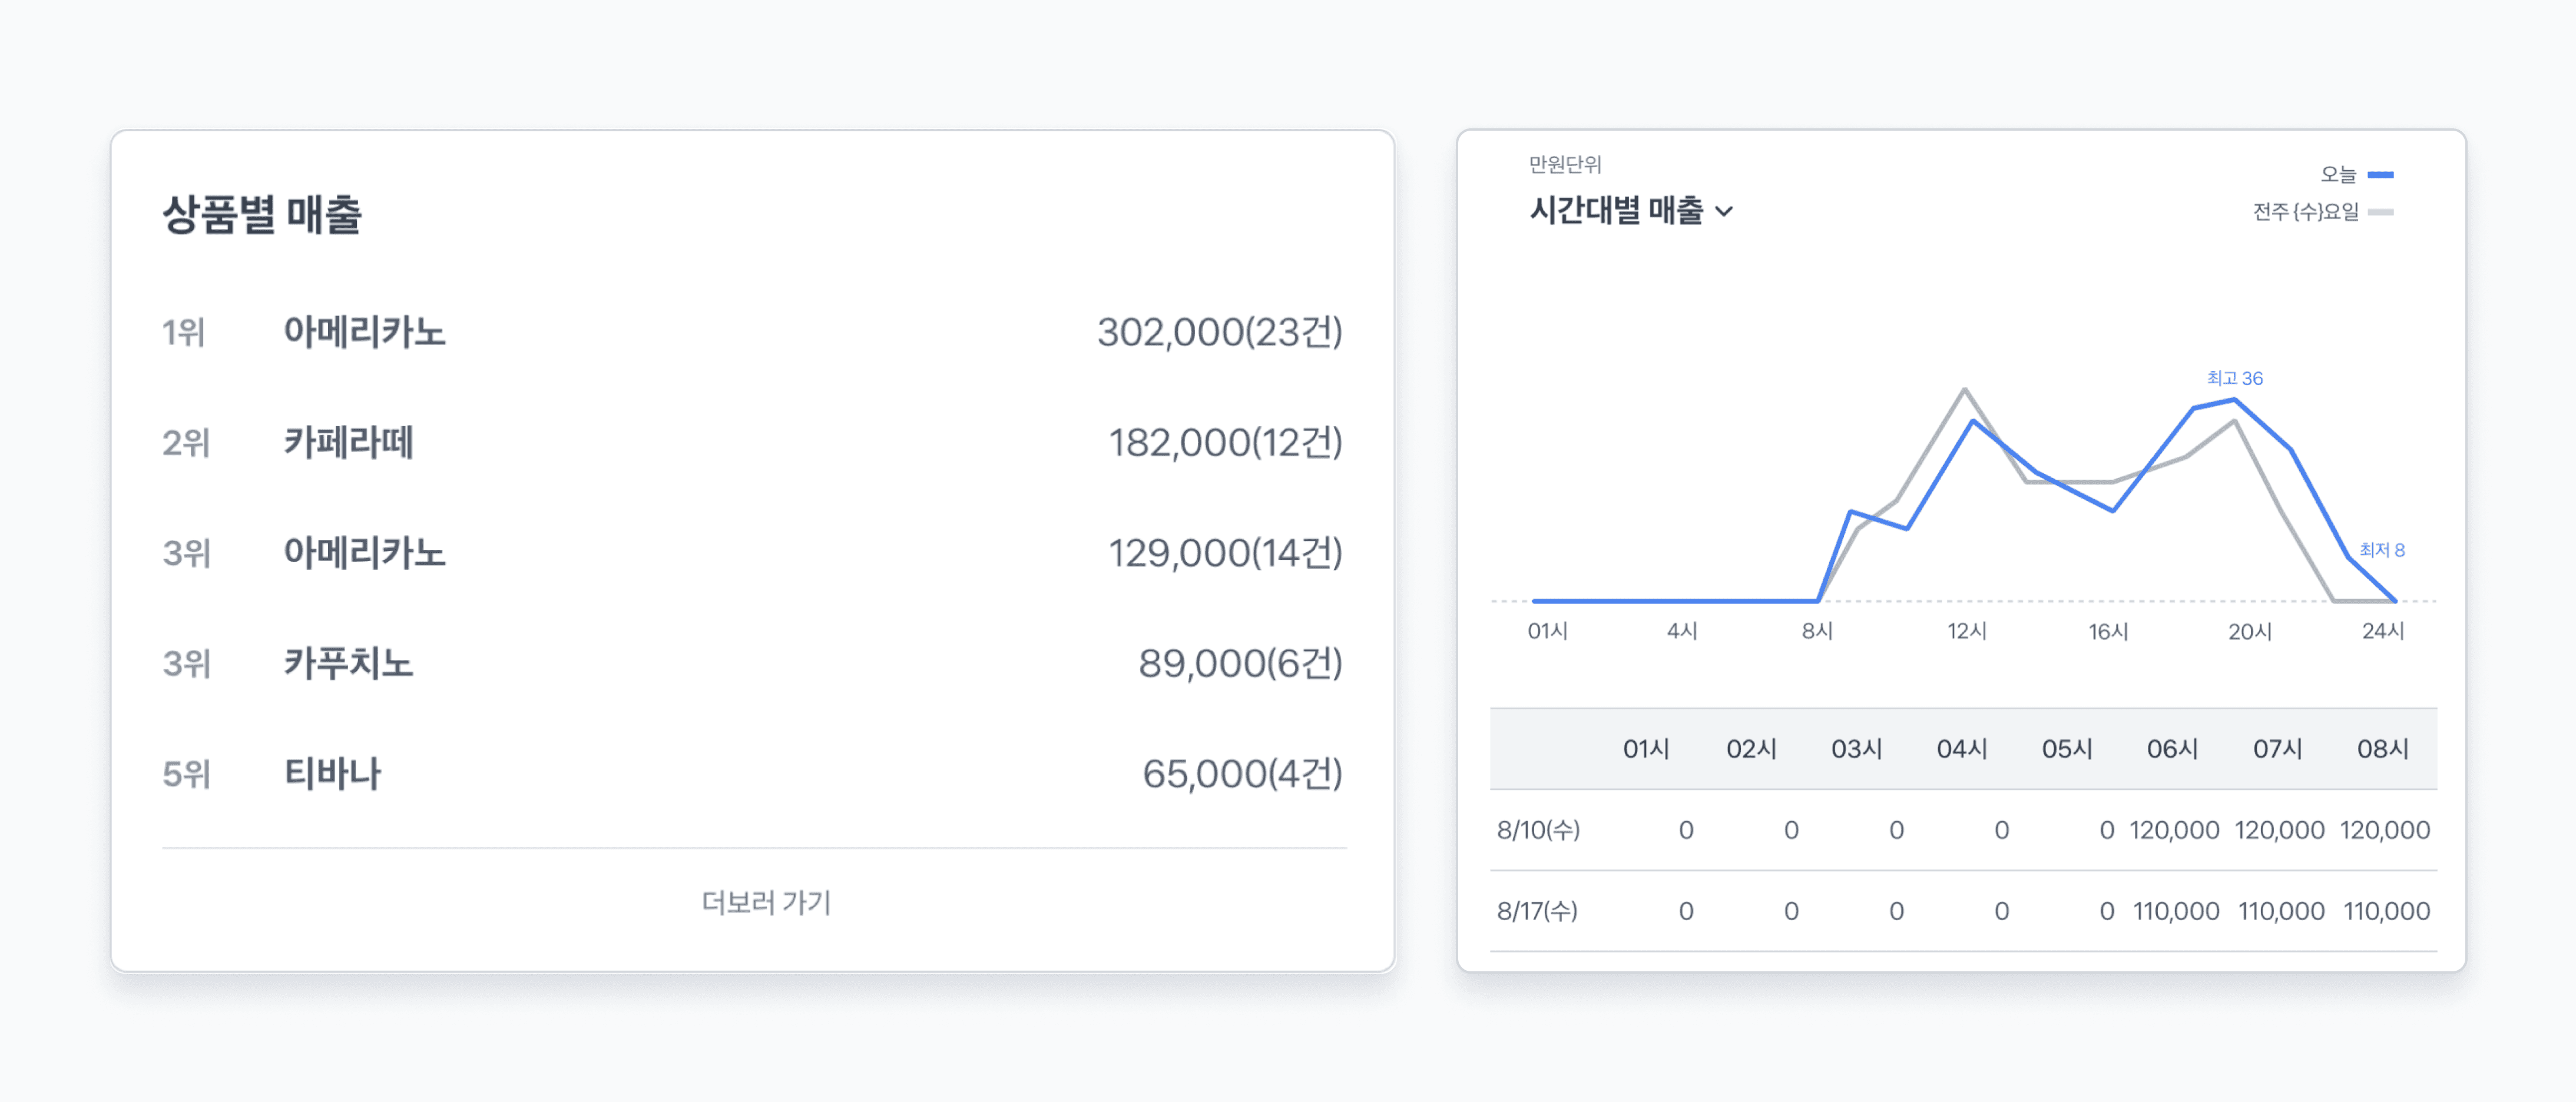Click the 20시 axis label on chart
Viewport: 2576px width, 1102px height.
2249,631
